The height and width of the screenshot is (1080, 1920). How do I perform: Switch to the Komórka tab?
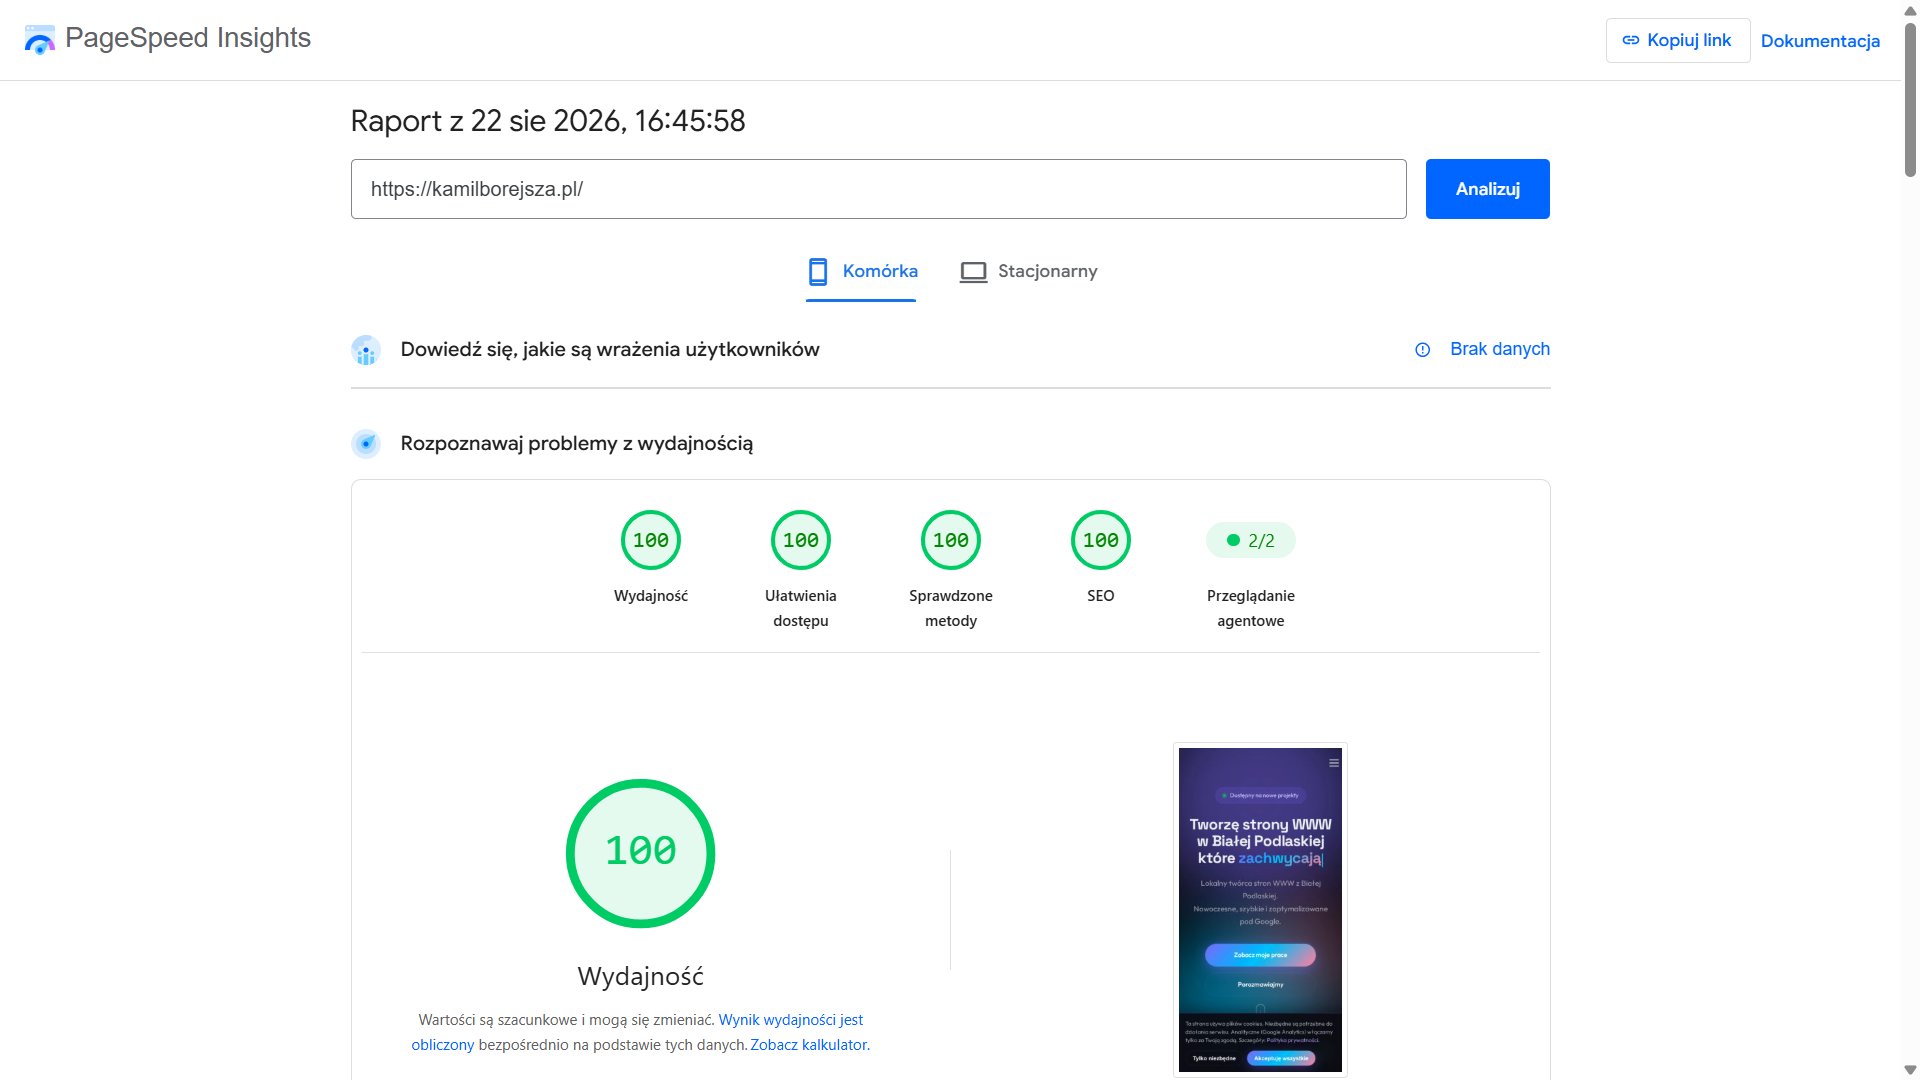click(x=862, y=271)
